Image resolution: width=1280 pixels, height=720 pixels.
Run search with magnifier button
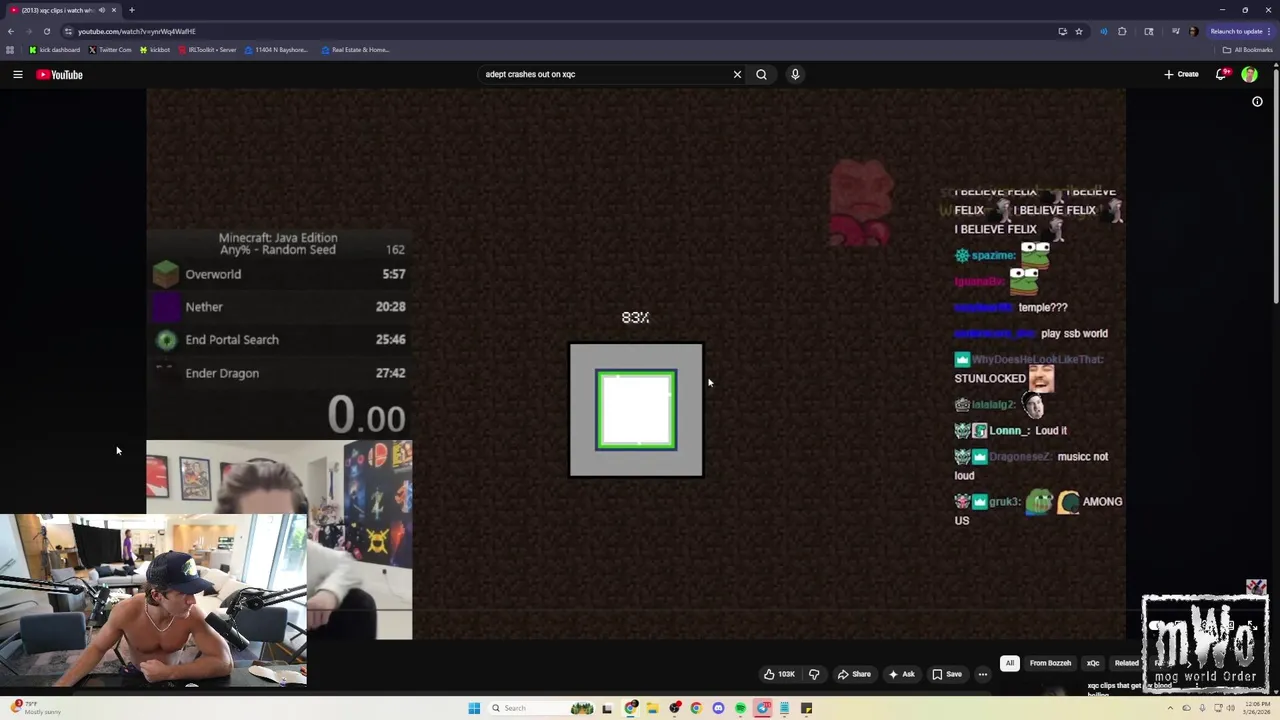click(761, 74)
